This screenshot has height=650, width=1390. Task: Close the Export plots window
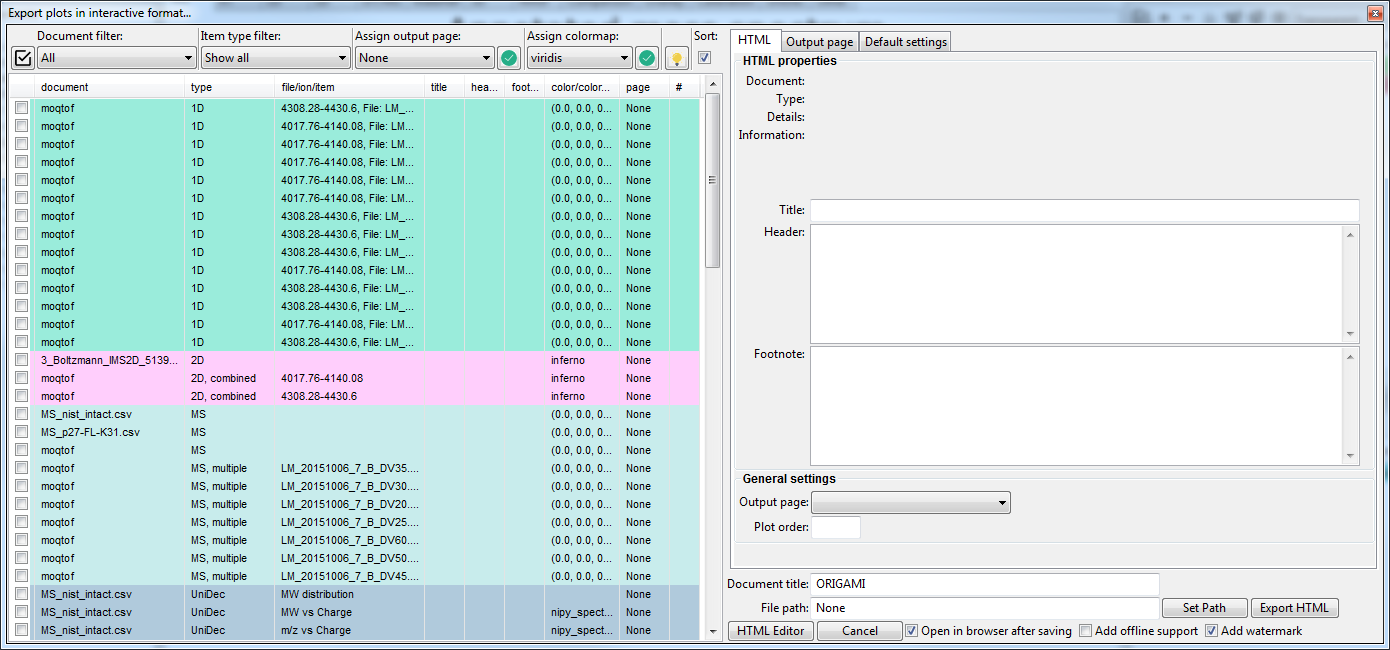[1370, 12]
